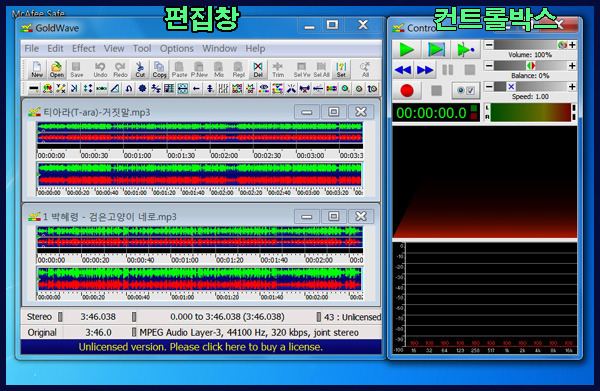Click the gray Stop button beside Pause
600x391 pixels.
click(x=470, y=70)
